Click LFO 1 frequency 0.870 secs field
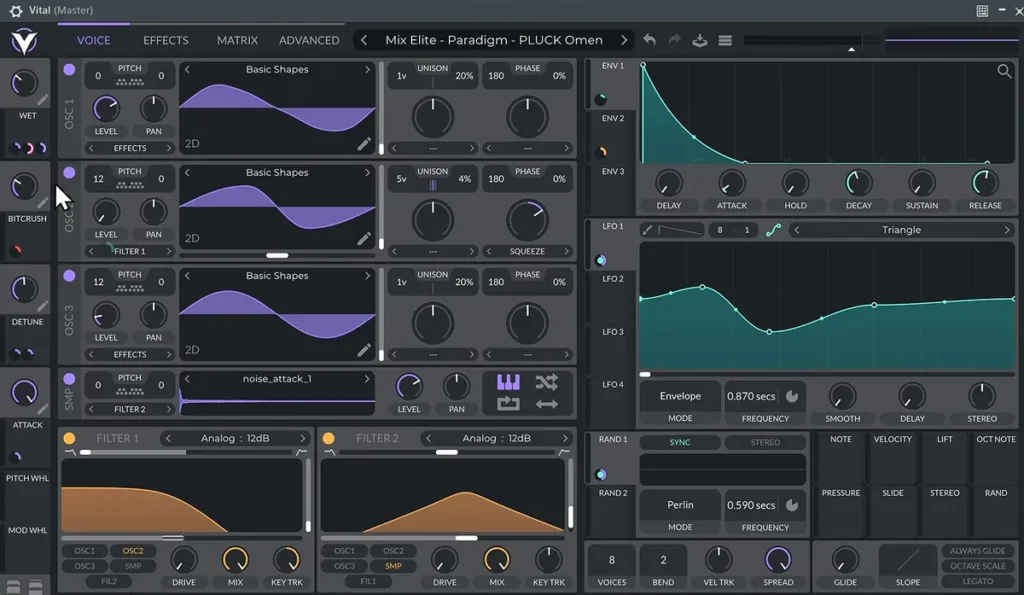The image size is (1024, 595). click(752, 396)
